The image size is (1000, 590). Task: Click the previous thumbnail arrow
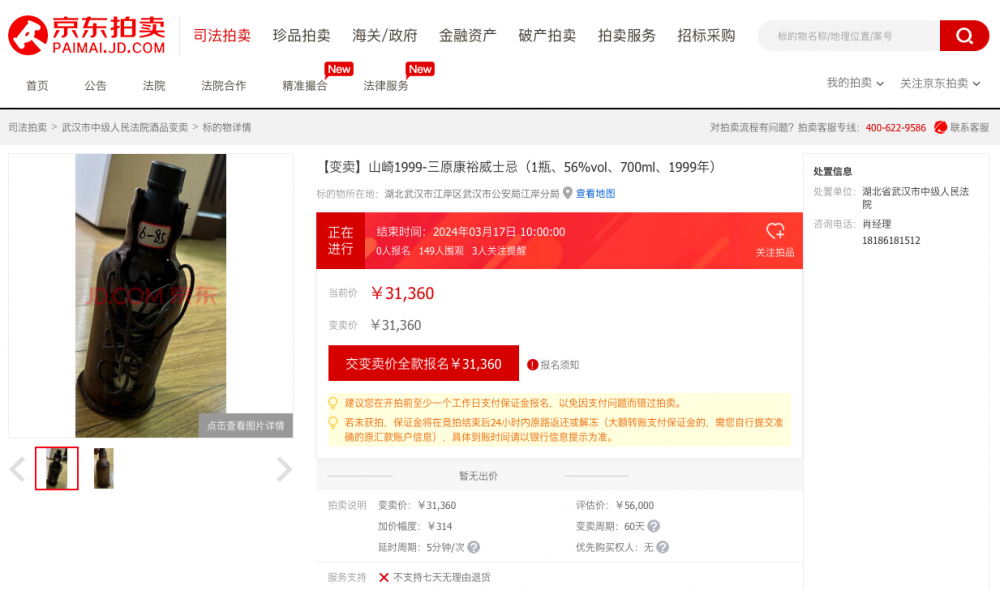coord(17,469)
